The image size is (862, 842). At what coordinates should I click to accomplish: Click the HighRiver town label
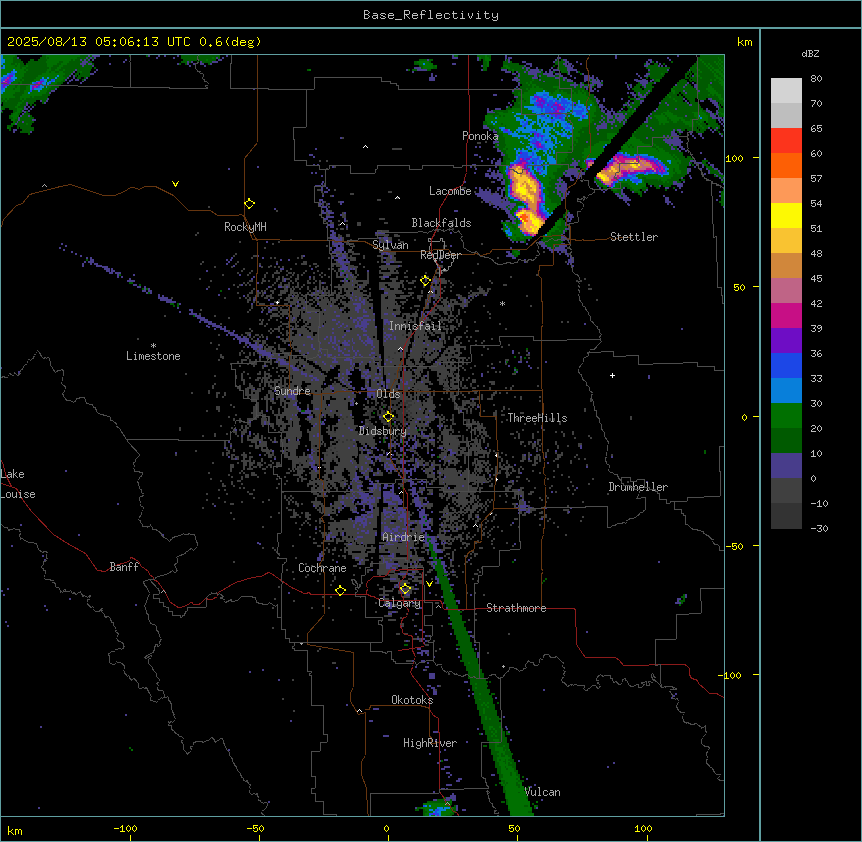tap(430, 743)
